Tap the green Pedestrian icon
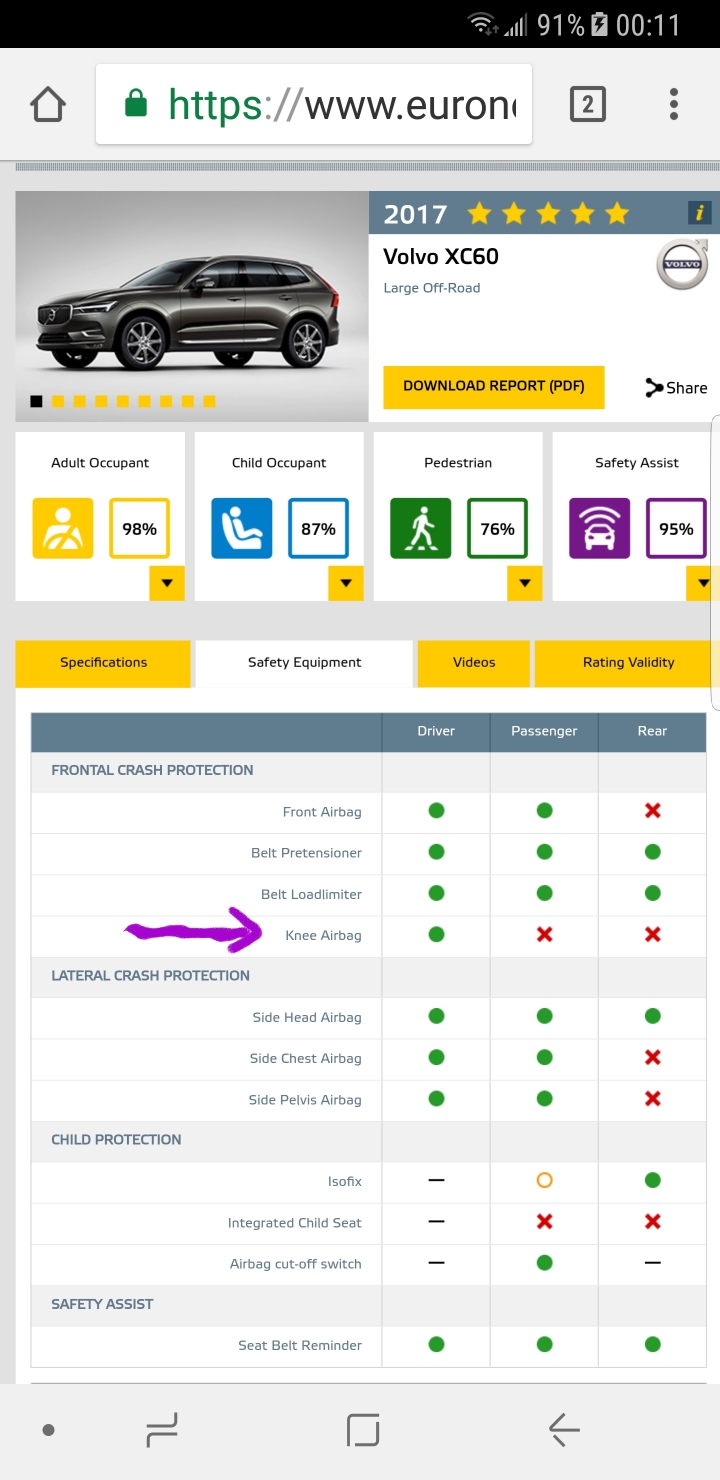The image size is (720, 1480). pos(421,528)
